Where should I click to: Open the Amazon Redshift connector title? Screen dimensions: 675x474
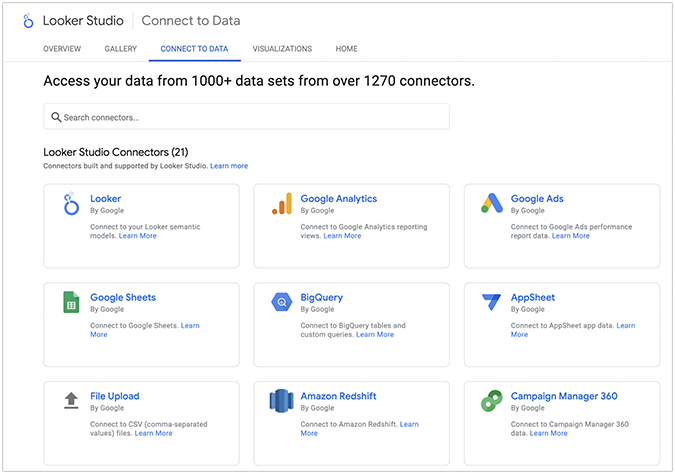tap(338, 396)
